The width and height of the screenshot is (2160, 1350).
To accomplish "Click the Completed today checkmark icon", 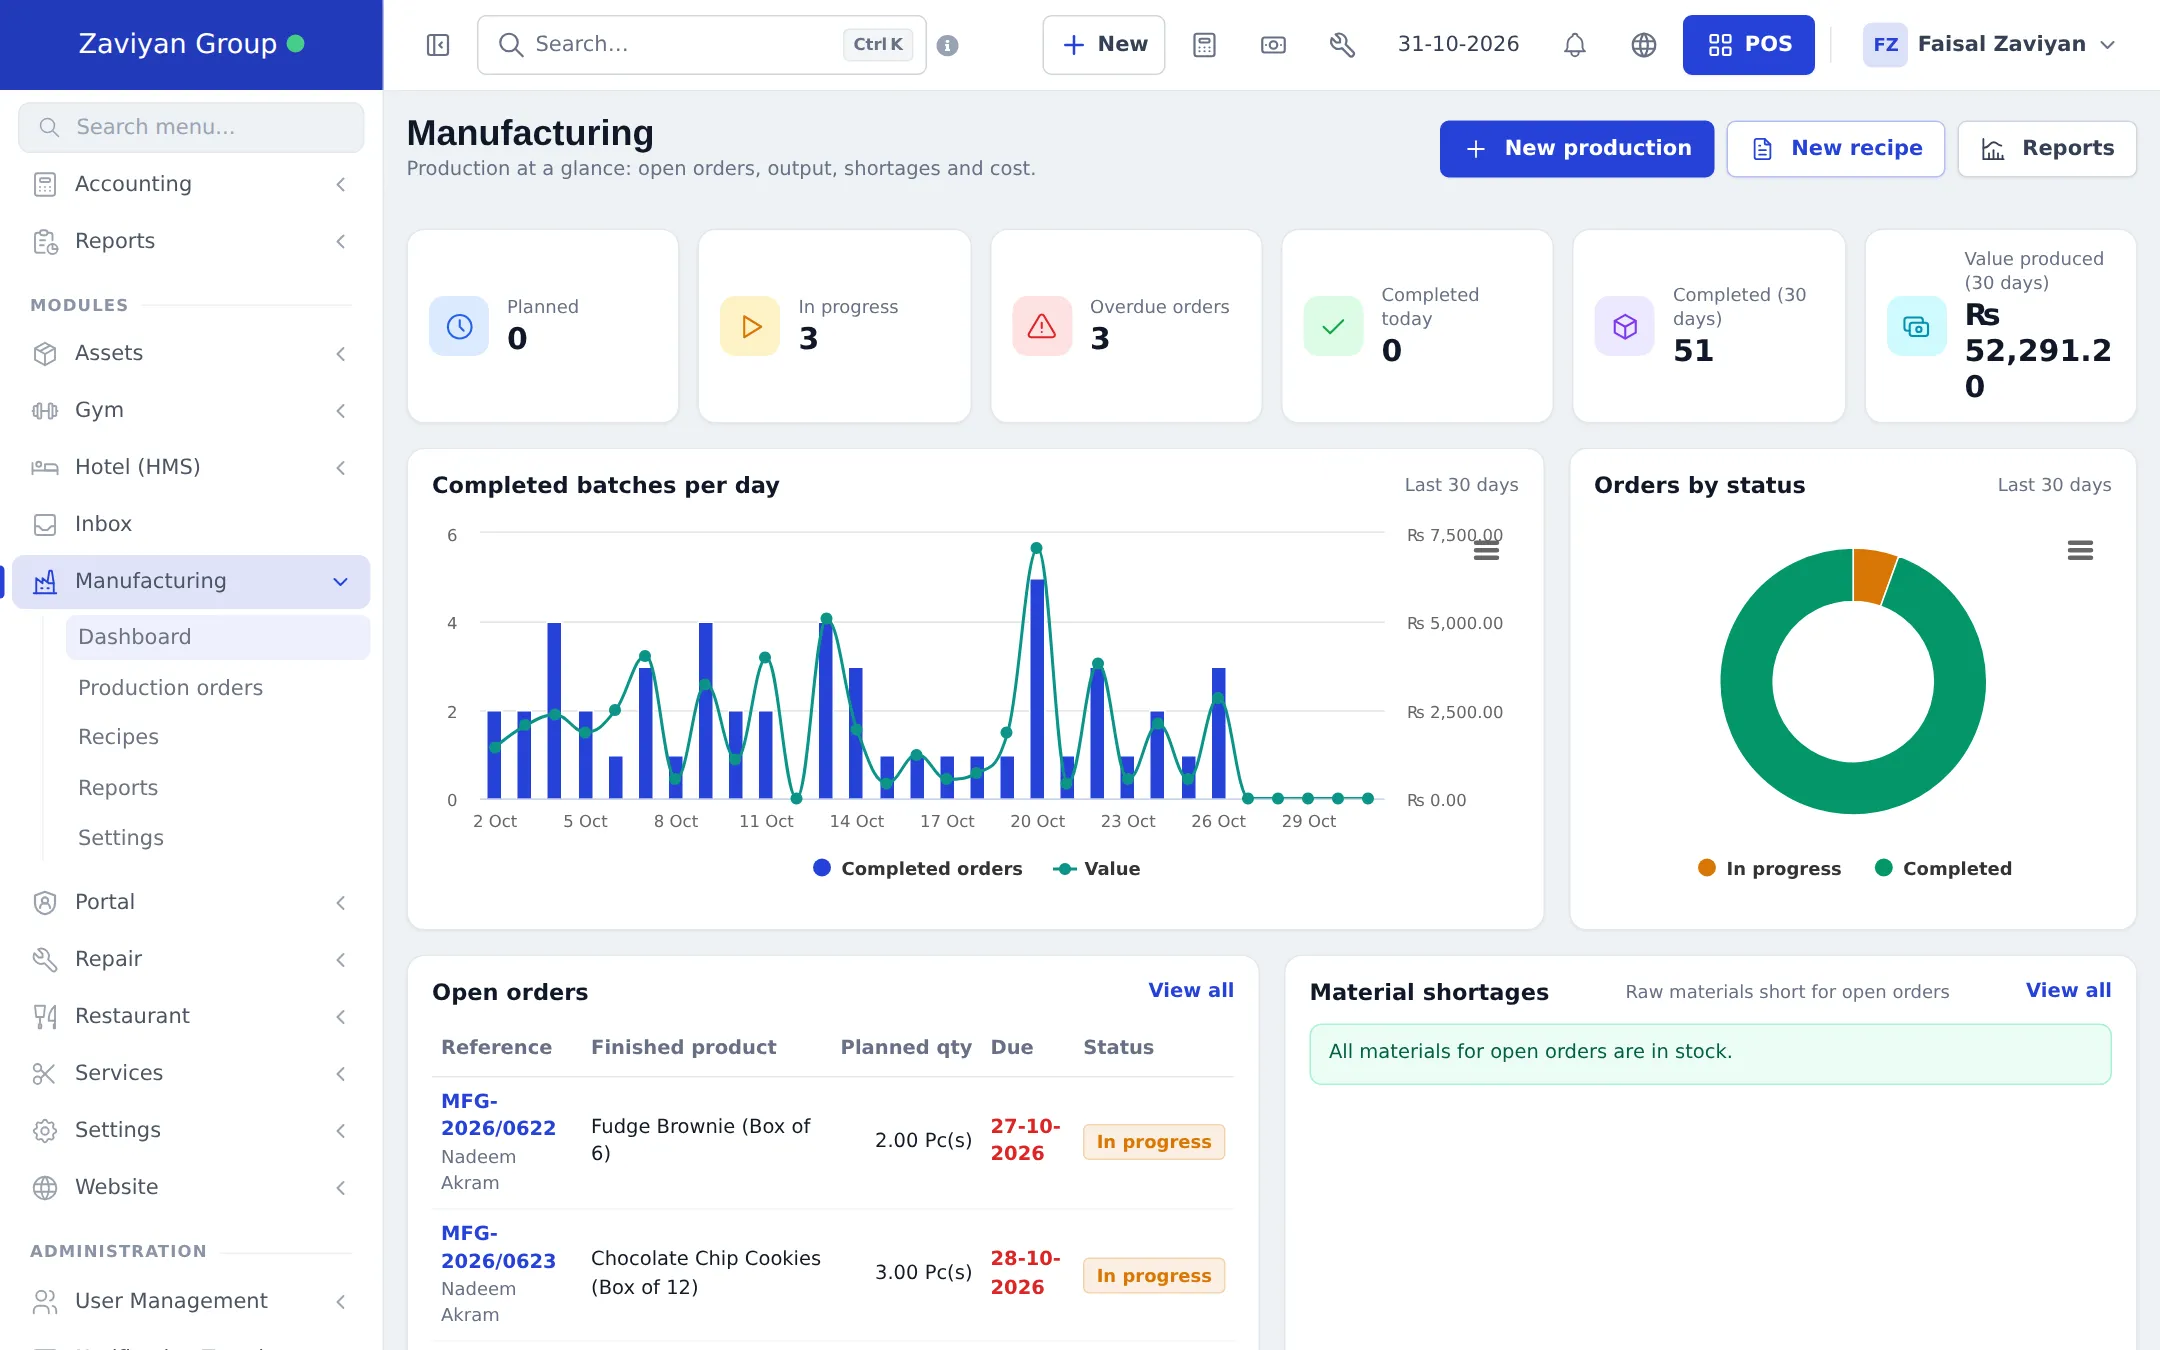I will [1333, 326].
